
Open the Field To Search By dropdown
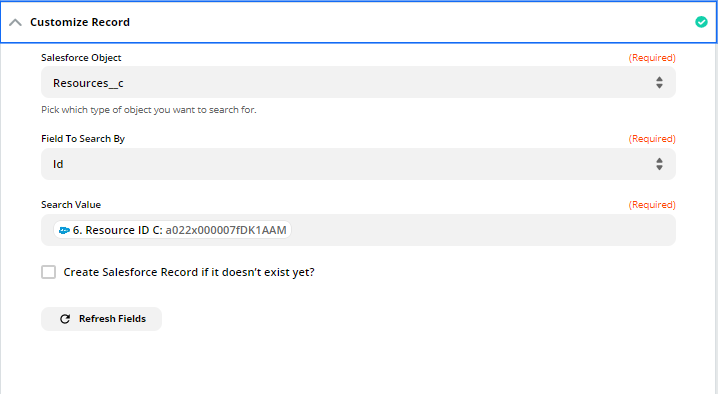[358, 164]
